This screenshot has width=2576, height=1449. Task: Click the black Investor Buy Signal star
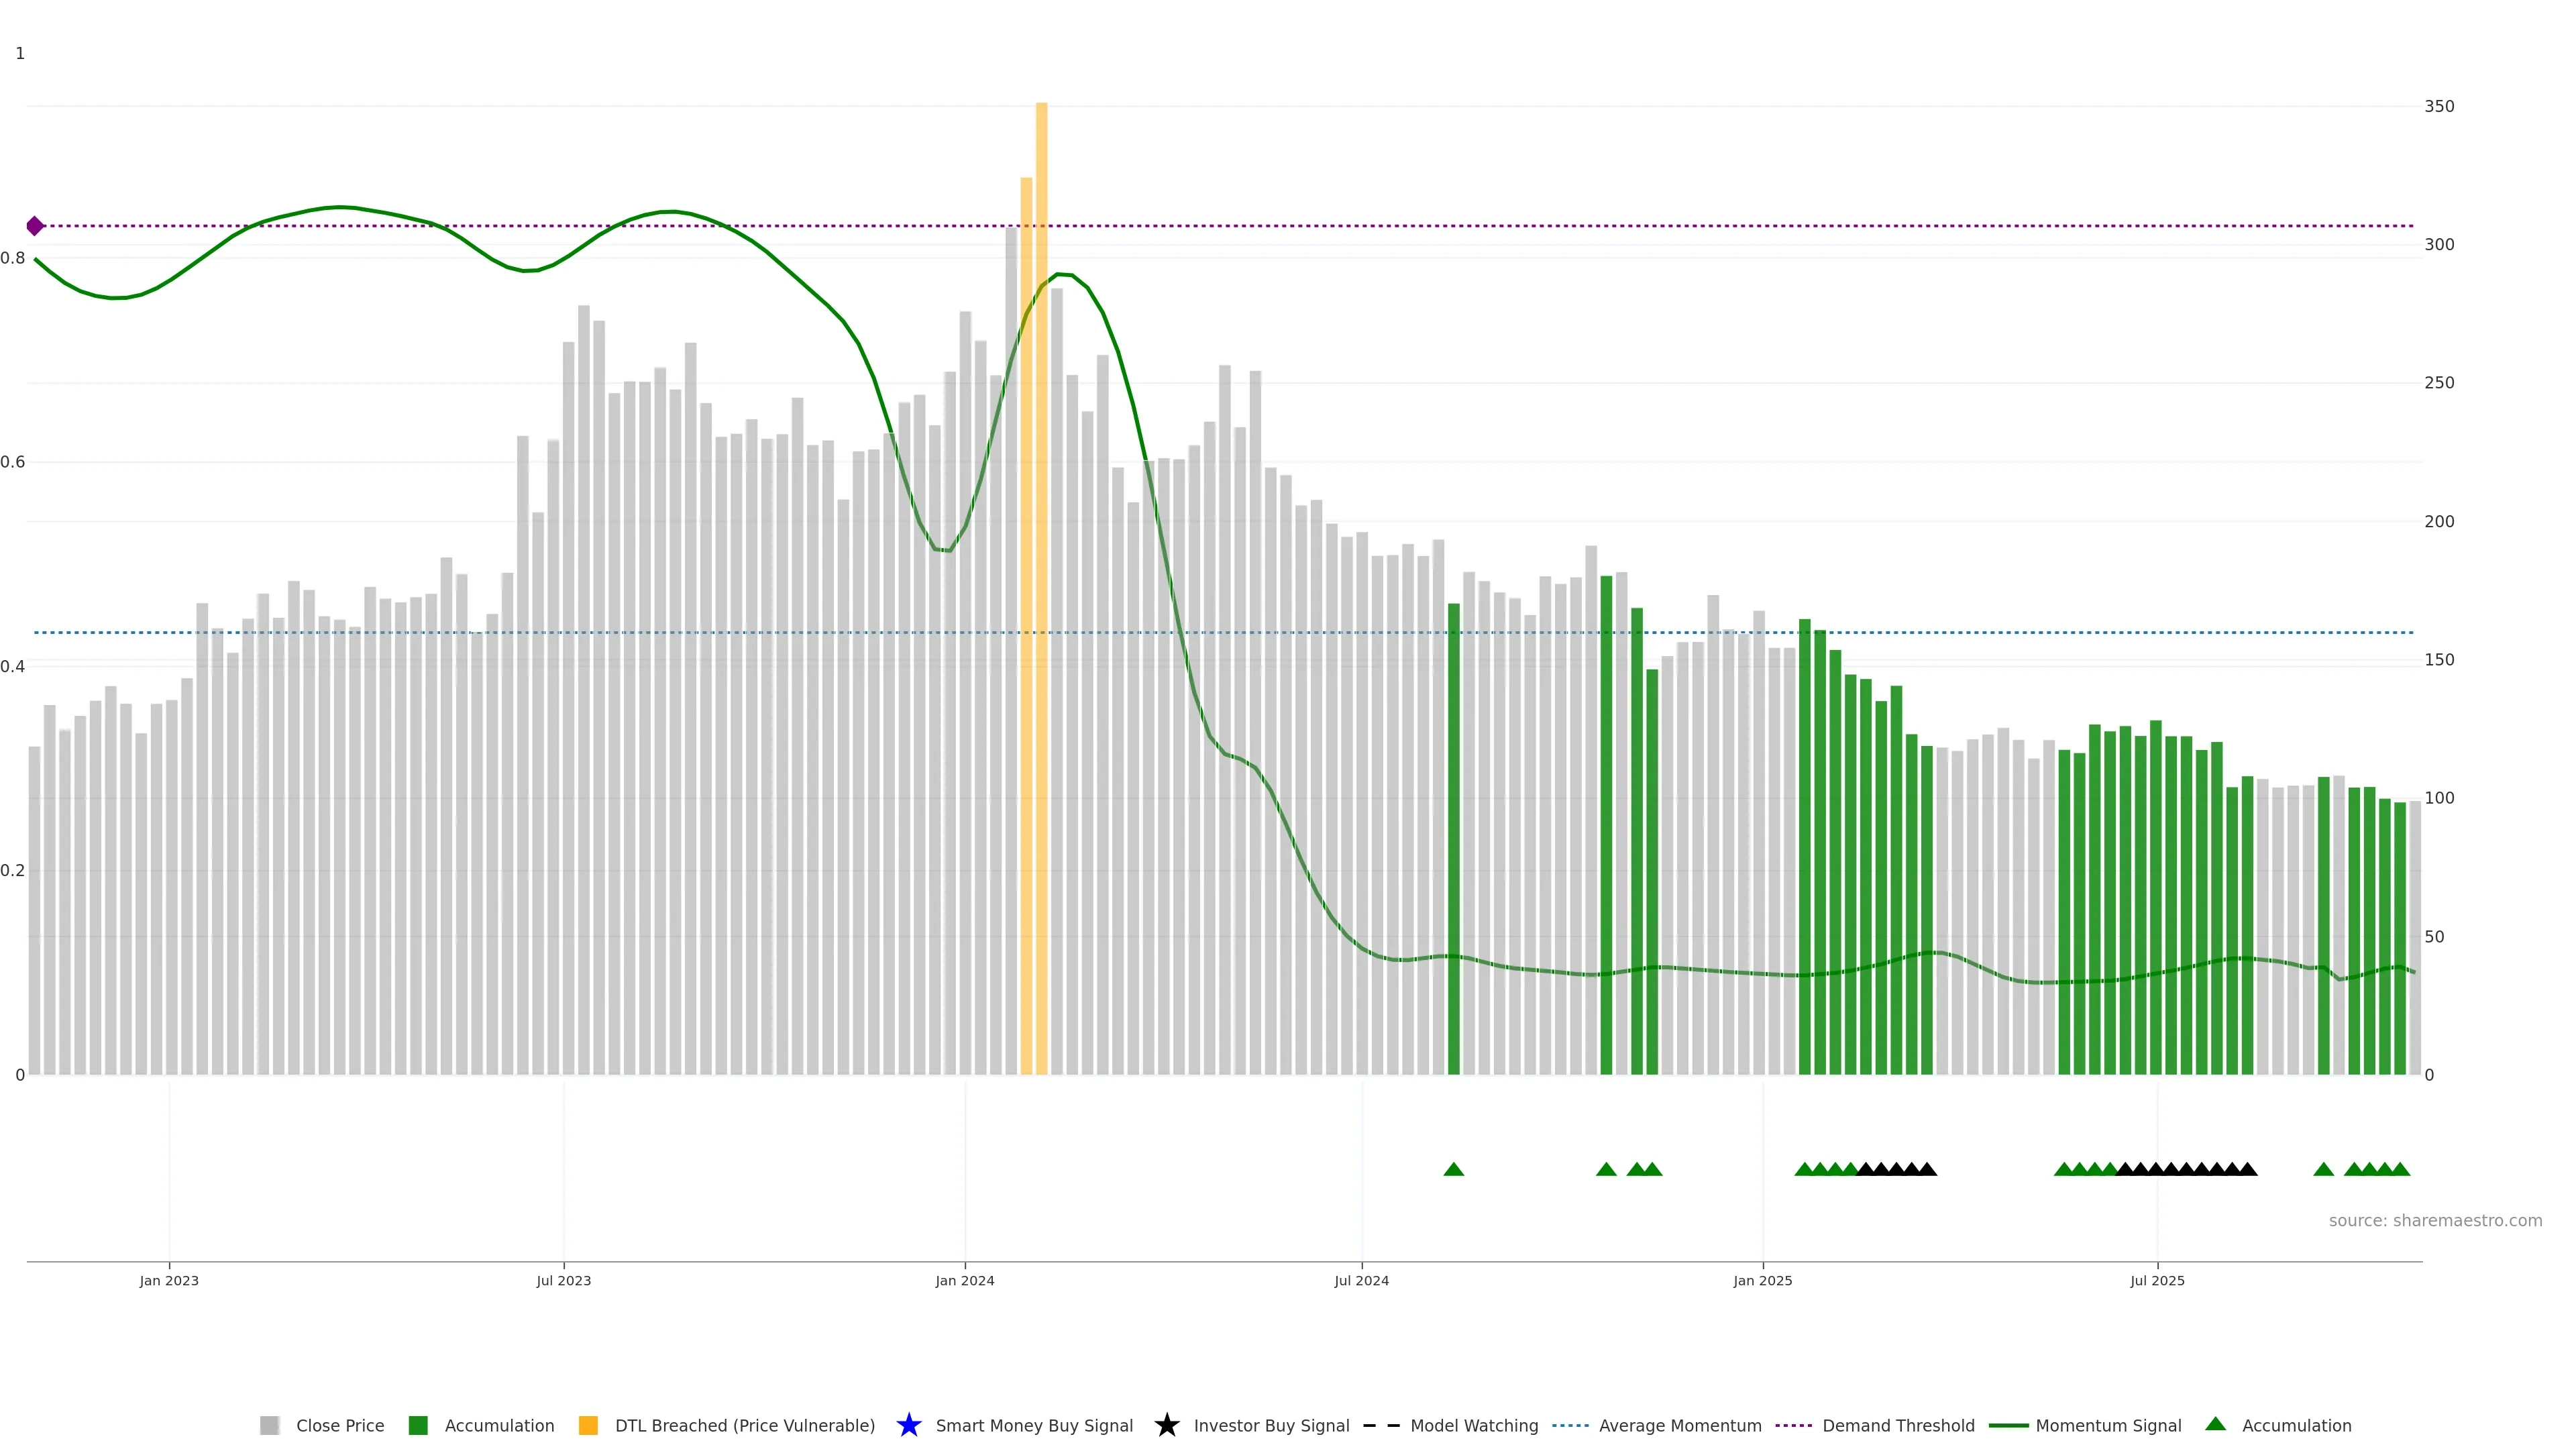pos(1166,1425)
